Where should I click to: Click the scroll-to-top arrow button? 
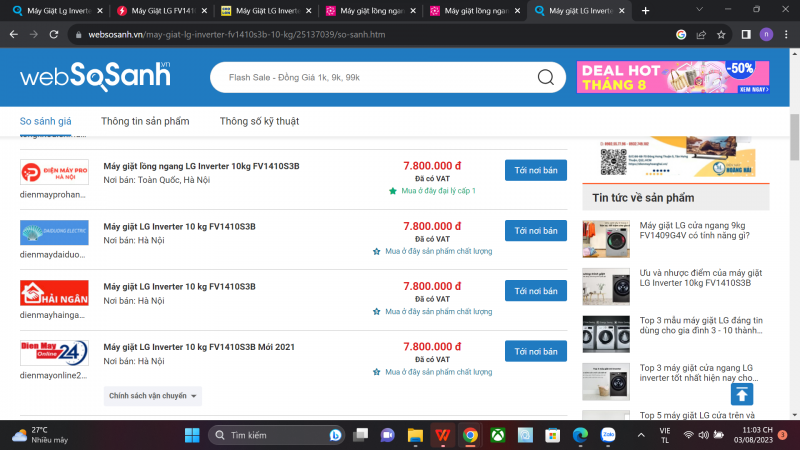click(x=742, y=394)
